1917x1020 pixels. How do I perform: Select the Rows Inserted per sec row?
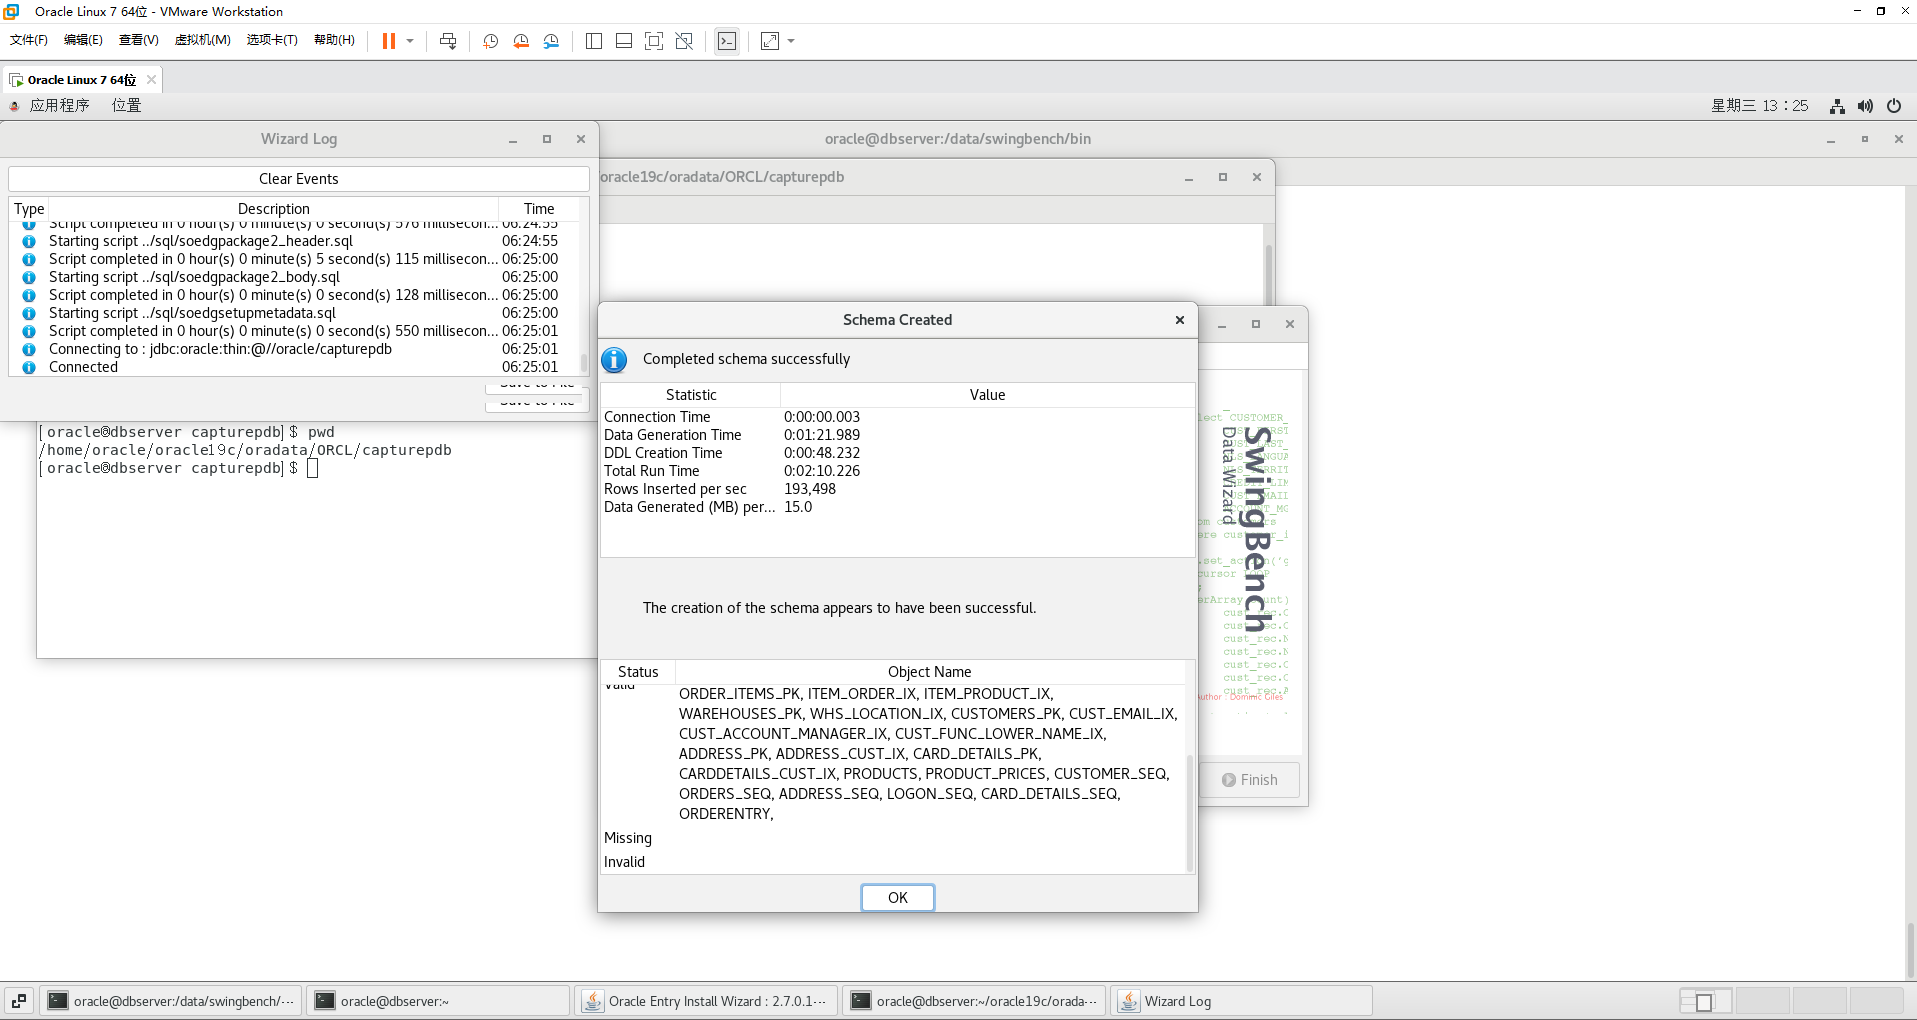[896, 489]
